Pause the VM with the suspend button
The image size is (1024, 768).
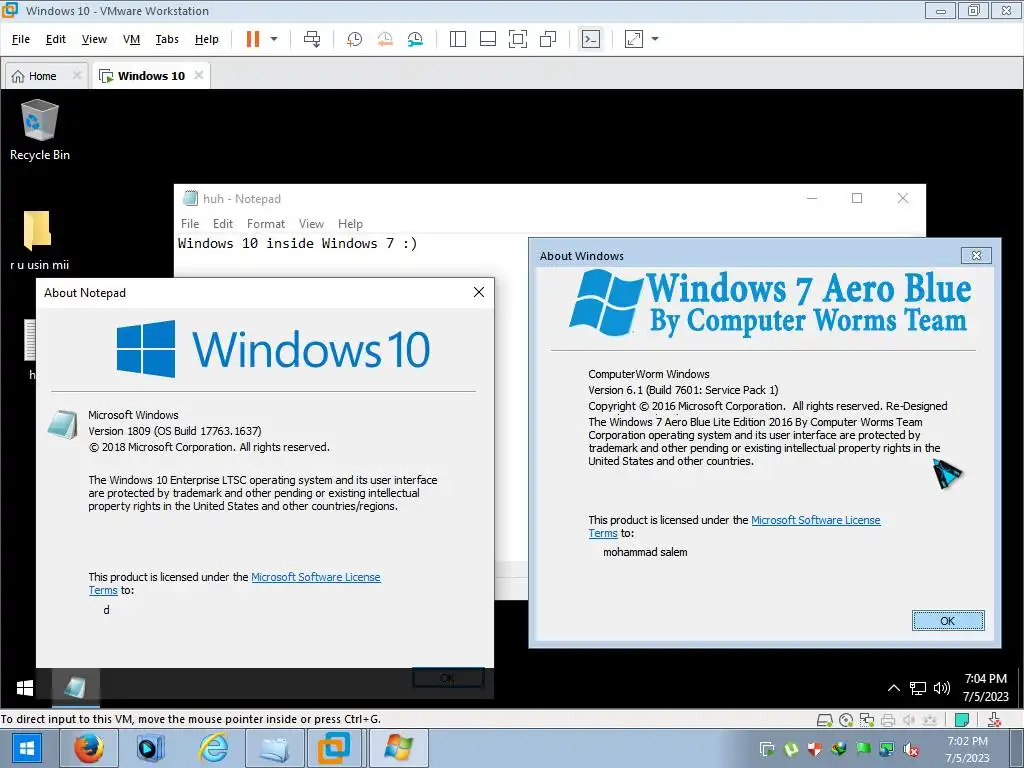(x=253, y=39)
